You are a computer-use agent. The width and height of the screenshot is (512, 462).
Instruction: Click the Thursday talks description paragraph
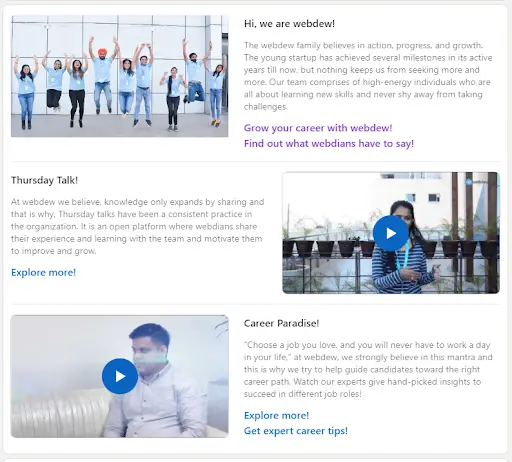pos(137,226)
